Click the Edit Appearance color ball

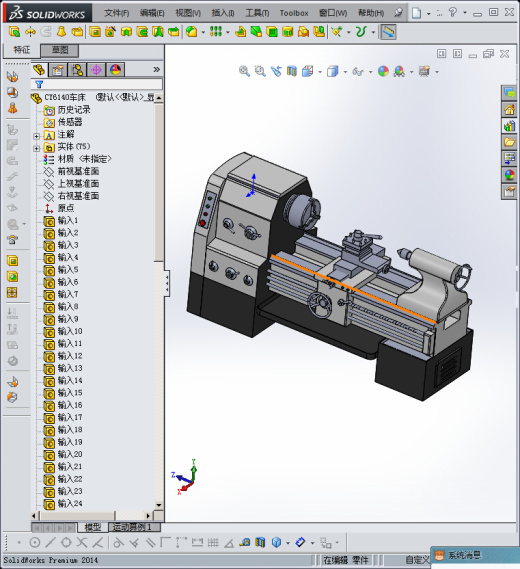point(383,71)
